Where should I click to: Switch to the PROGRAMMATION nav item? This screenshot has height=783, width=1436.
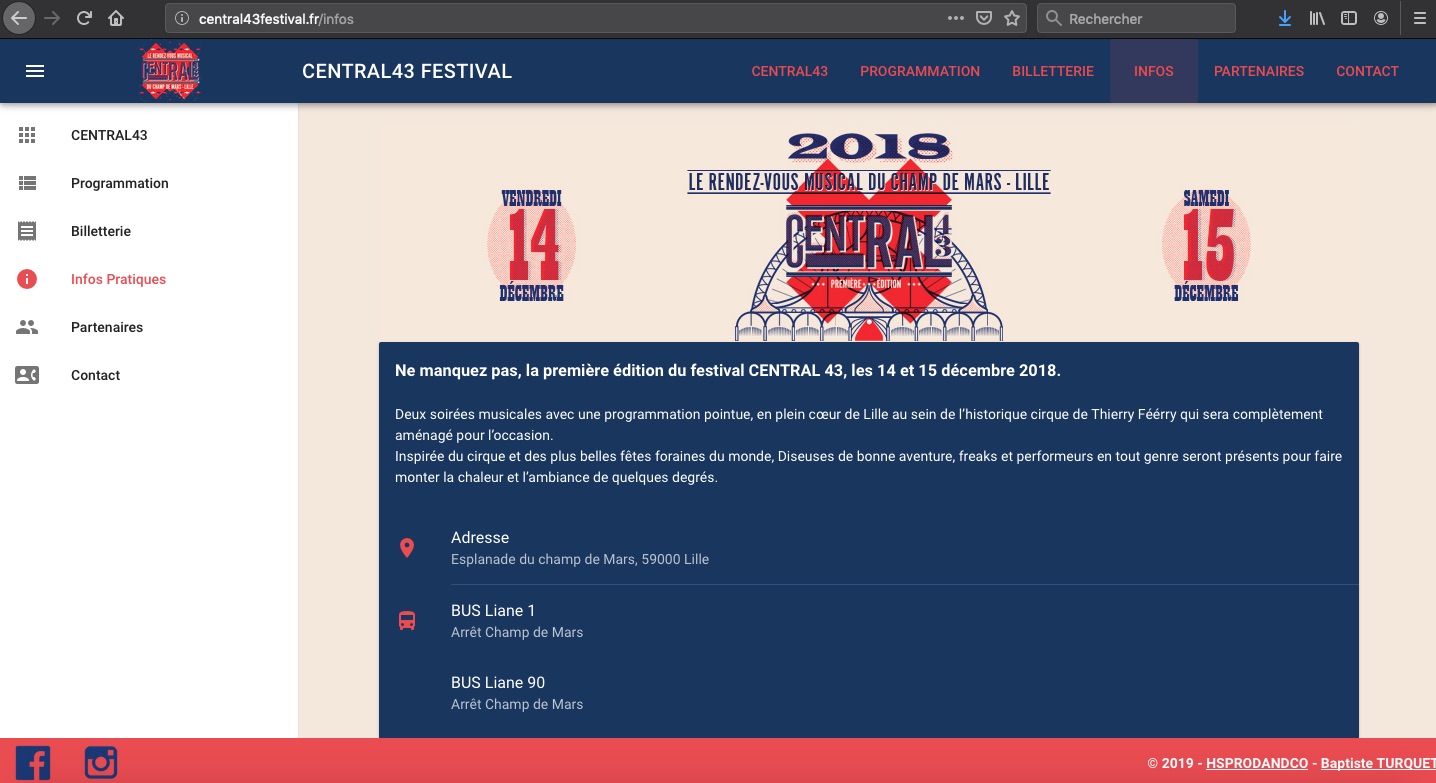(x=920, y=71)
